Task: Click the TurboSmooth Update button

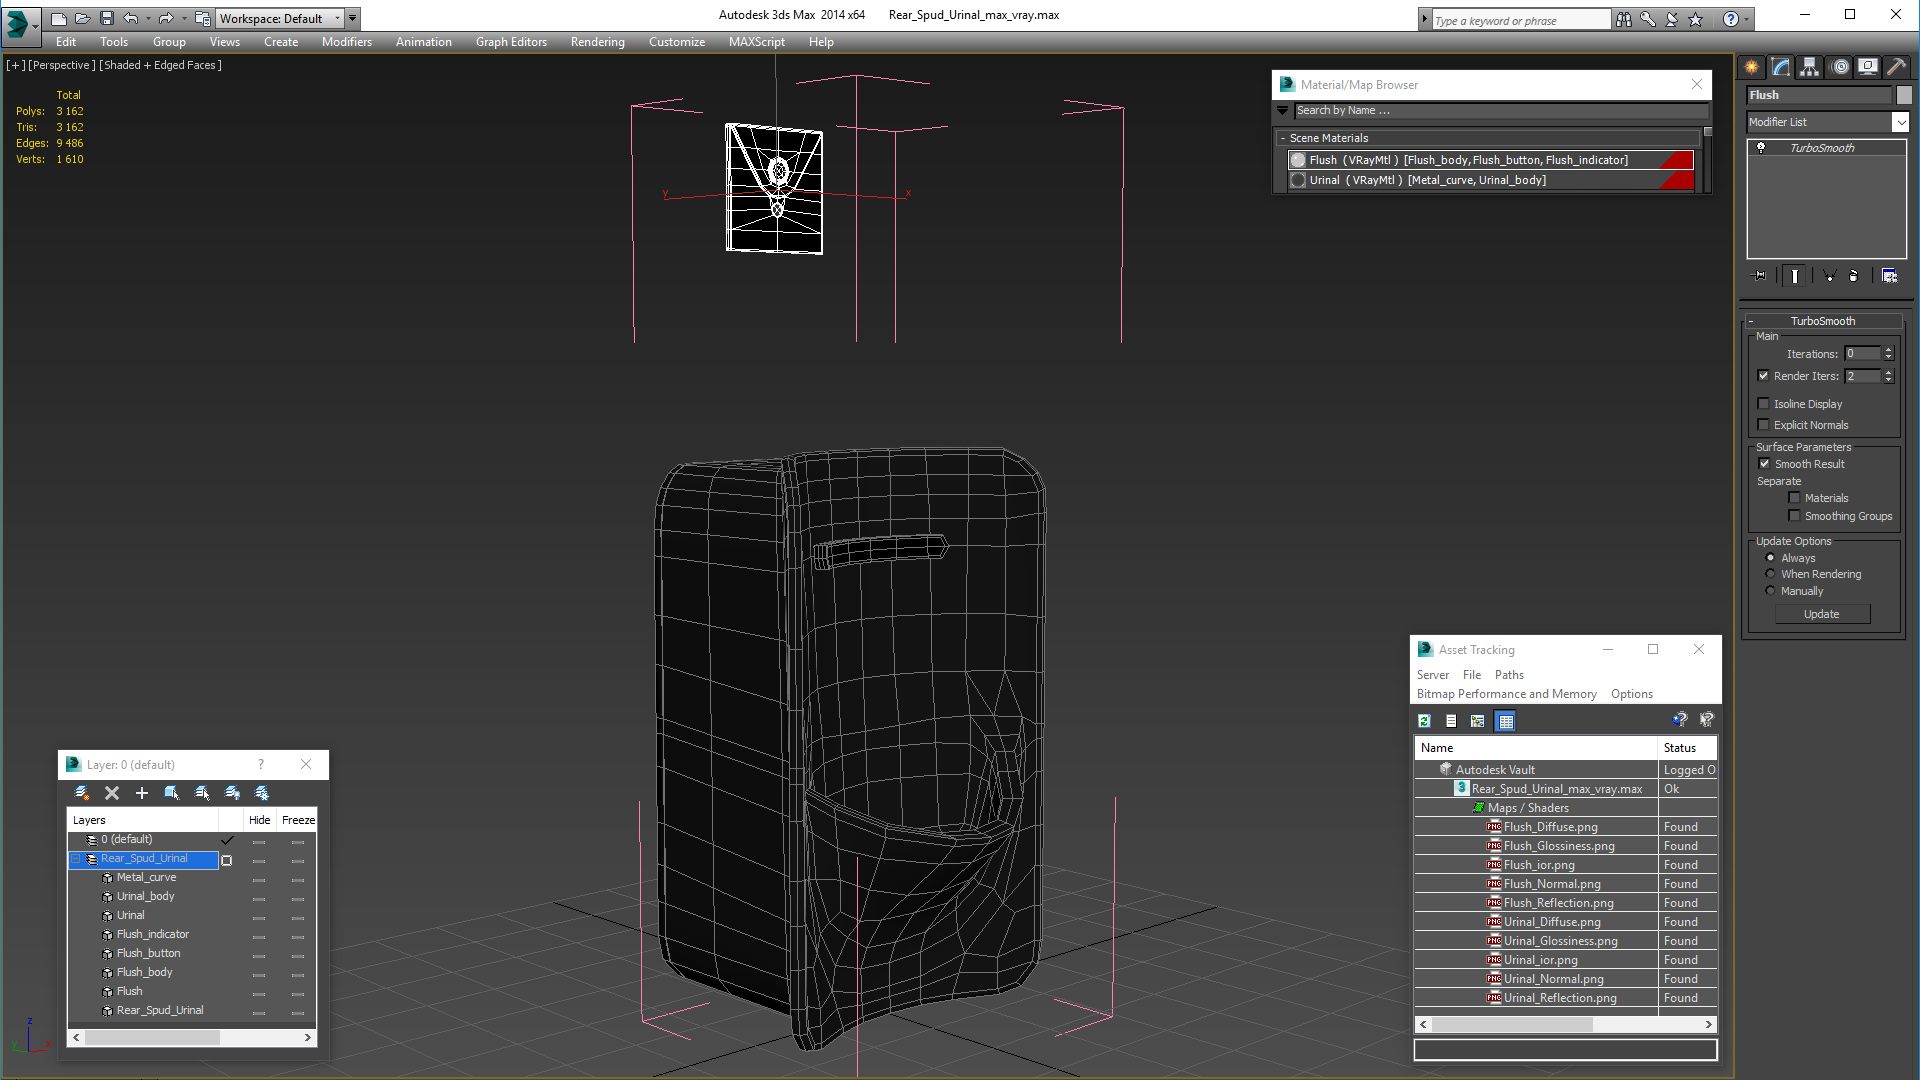Action: click(x=1821, y=614)
